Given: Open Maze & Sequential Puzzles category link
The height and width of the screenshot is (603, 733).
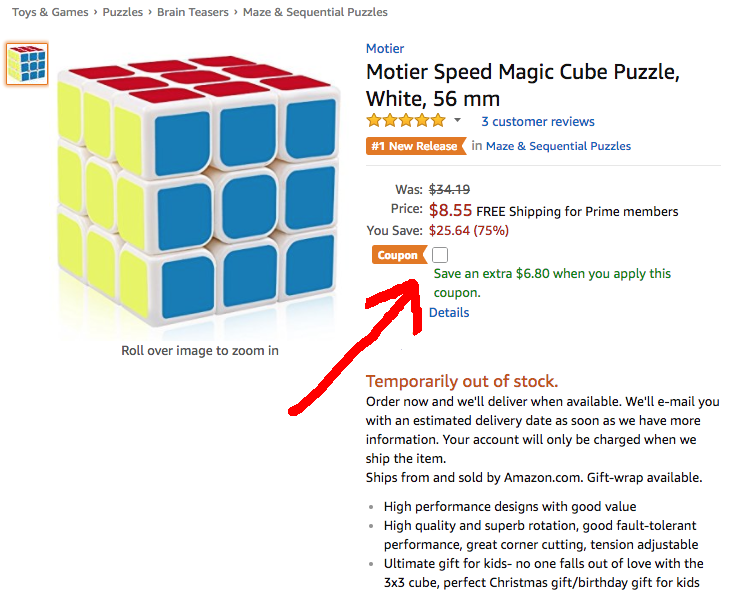Looking at the screenshot, I should (558, 146).
